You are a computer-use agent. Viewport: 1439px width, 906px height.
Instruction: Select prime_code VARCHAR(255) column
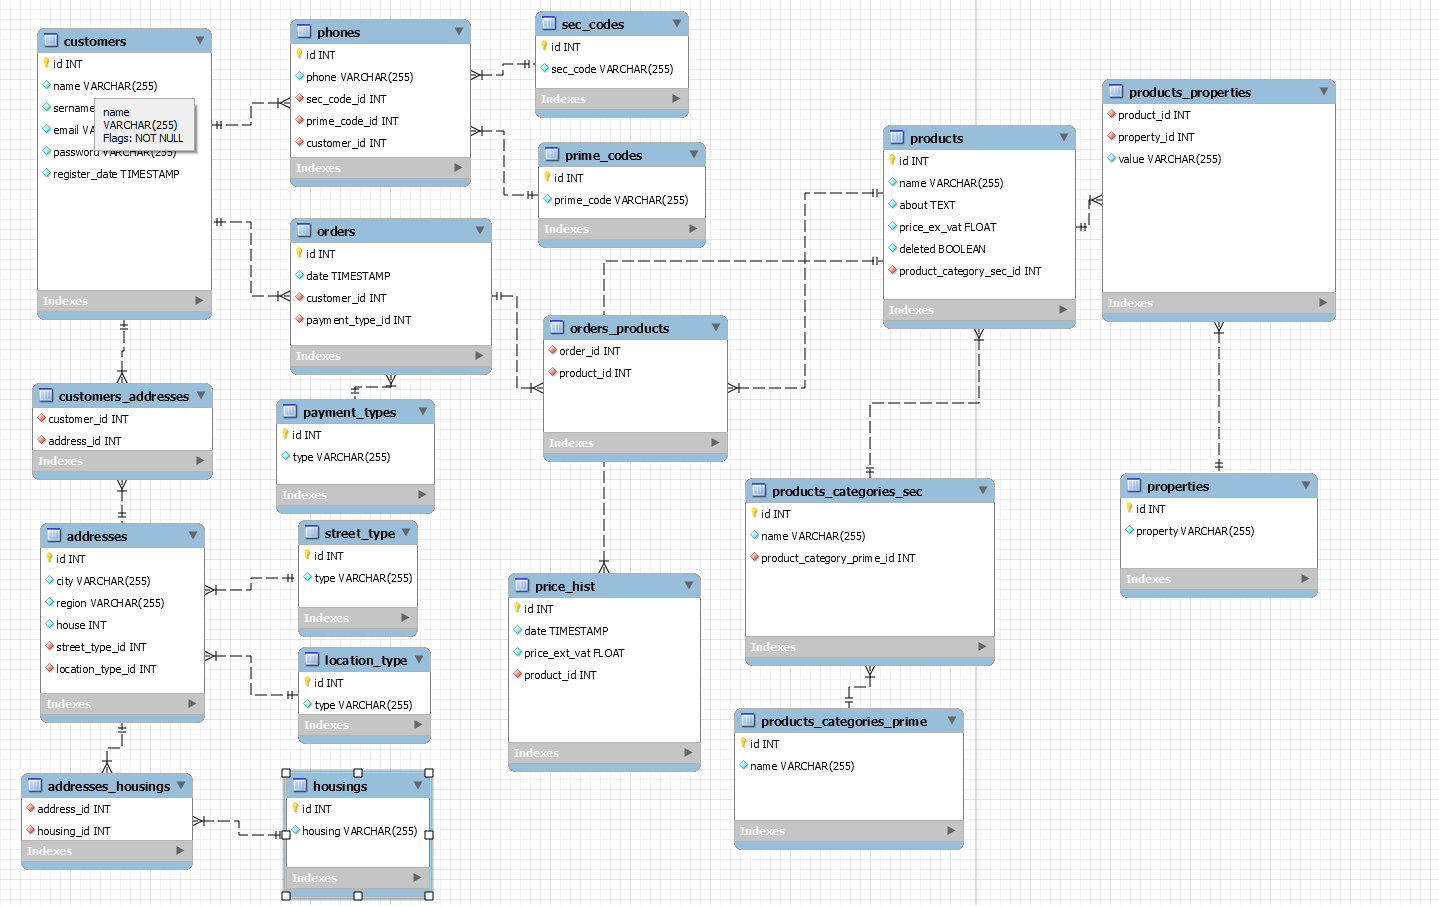pyautogui.click(x=622, y=200)
